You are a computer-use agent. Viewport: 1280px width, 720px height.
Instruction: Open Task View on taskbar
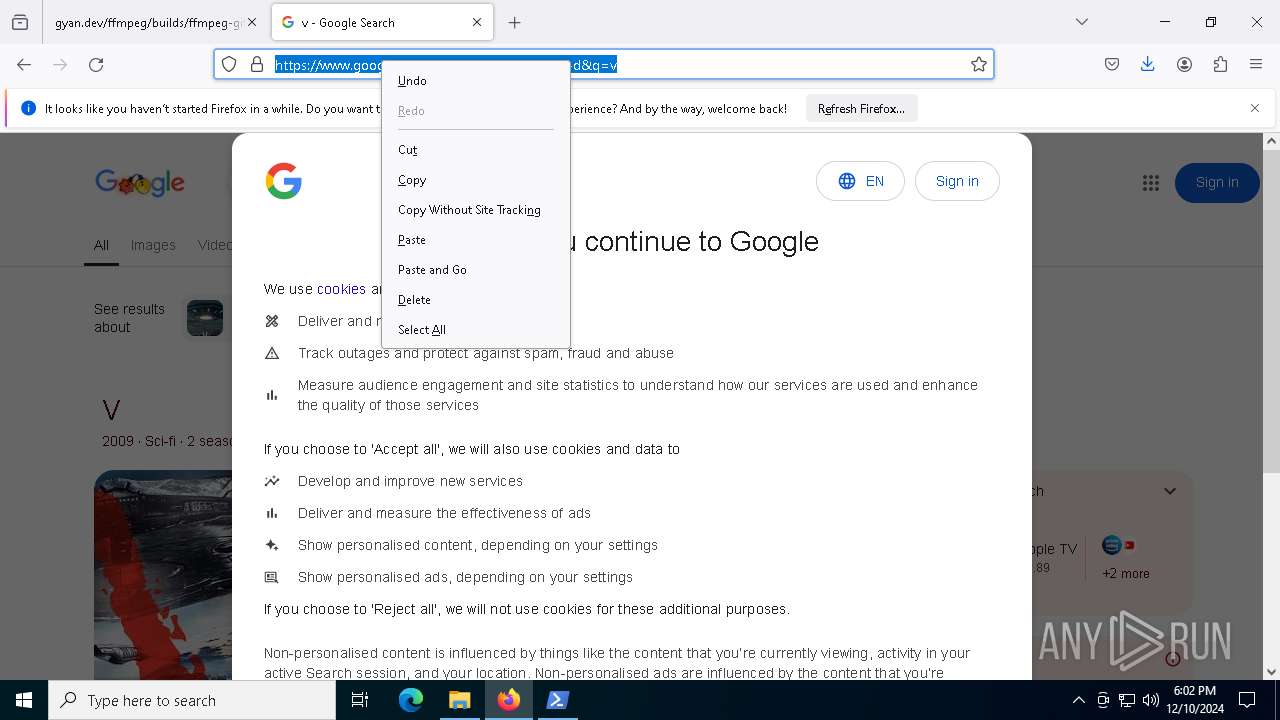[x=360, y=701]
